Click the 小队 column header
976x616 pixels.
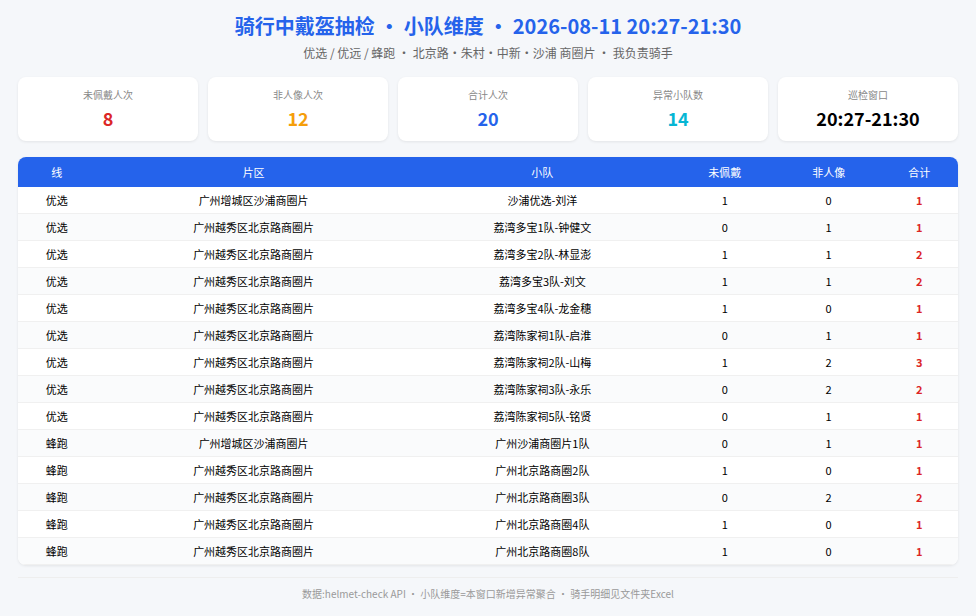542,173
